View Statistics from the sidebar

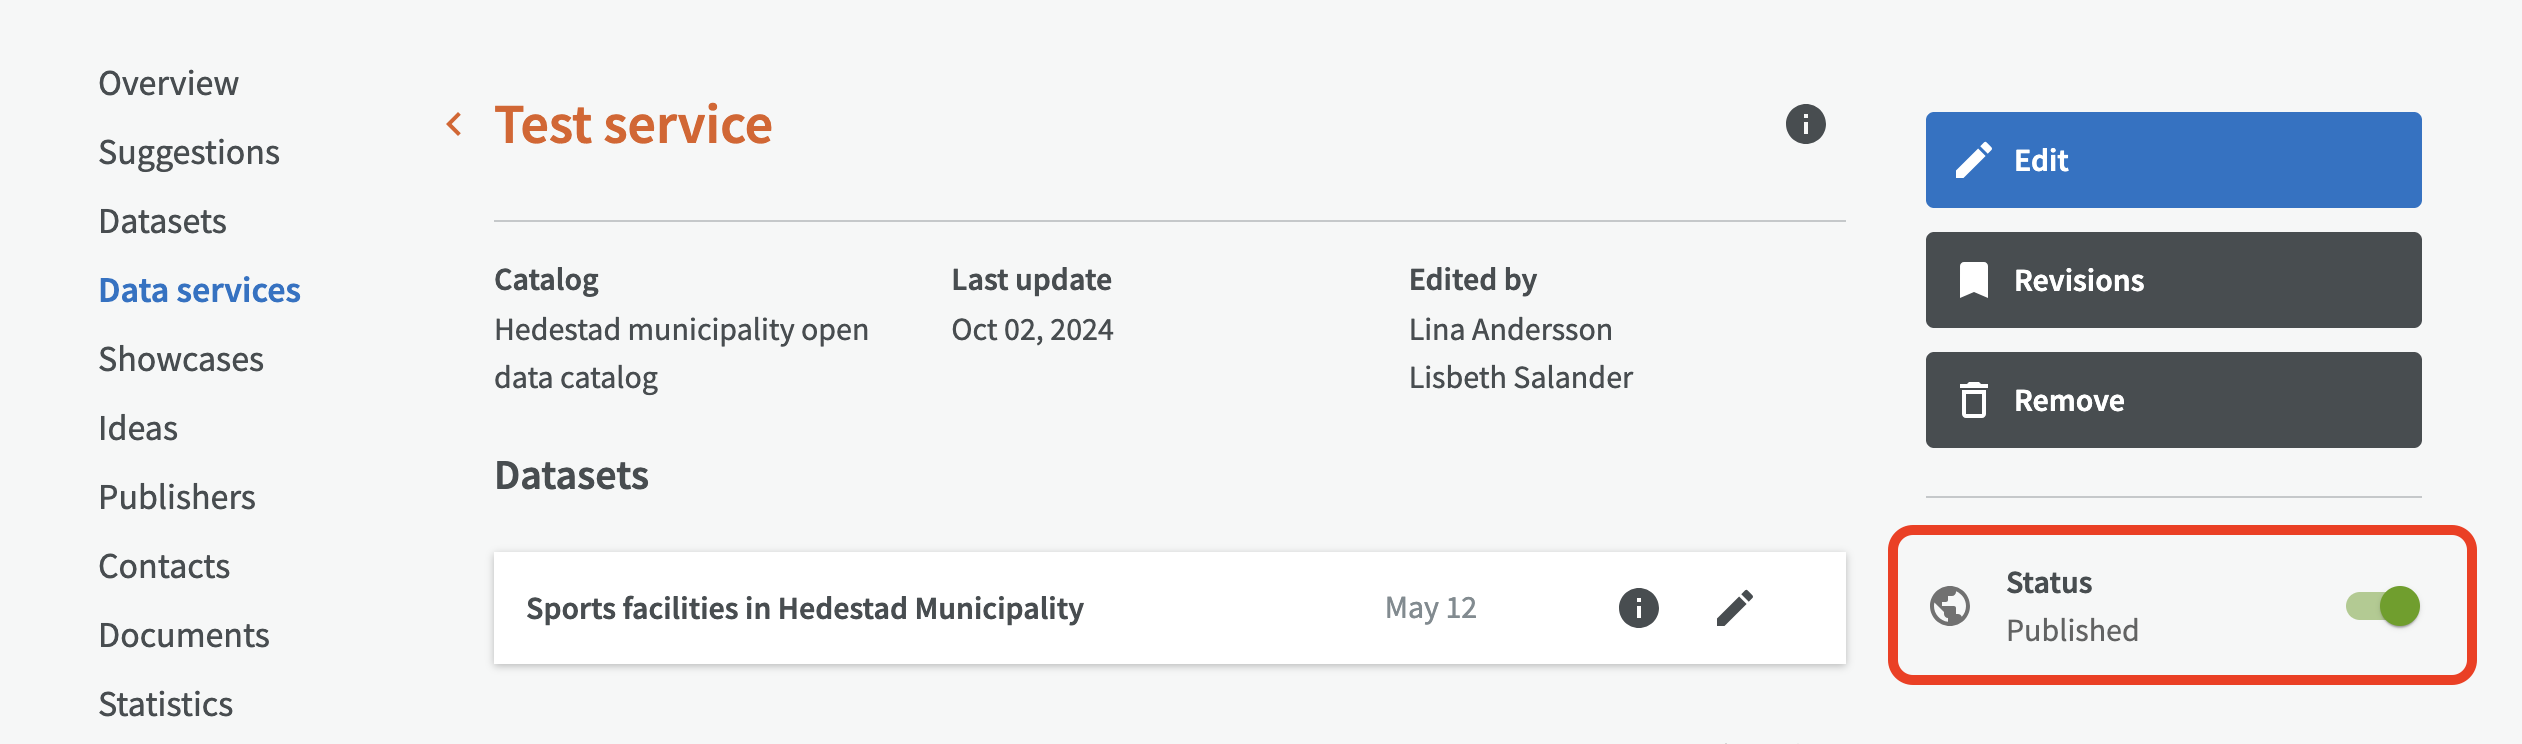(165, 704)
